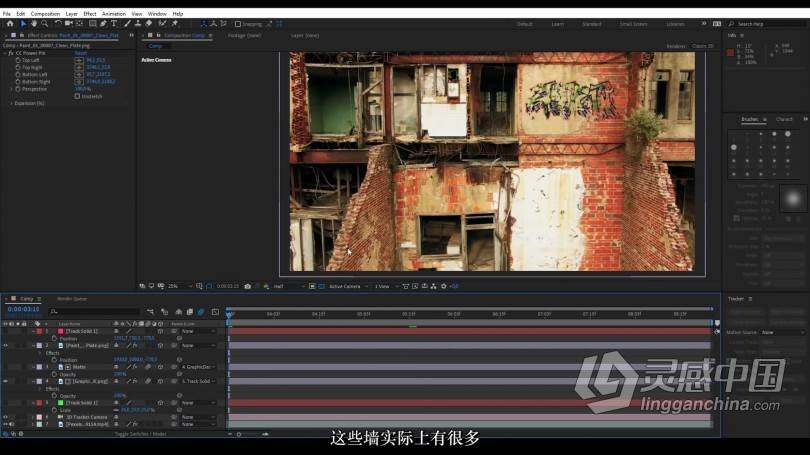Click Reset link for CC Power Pin
Viewport: 810px width, 455px height.
coord(80,53)
